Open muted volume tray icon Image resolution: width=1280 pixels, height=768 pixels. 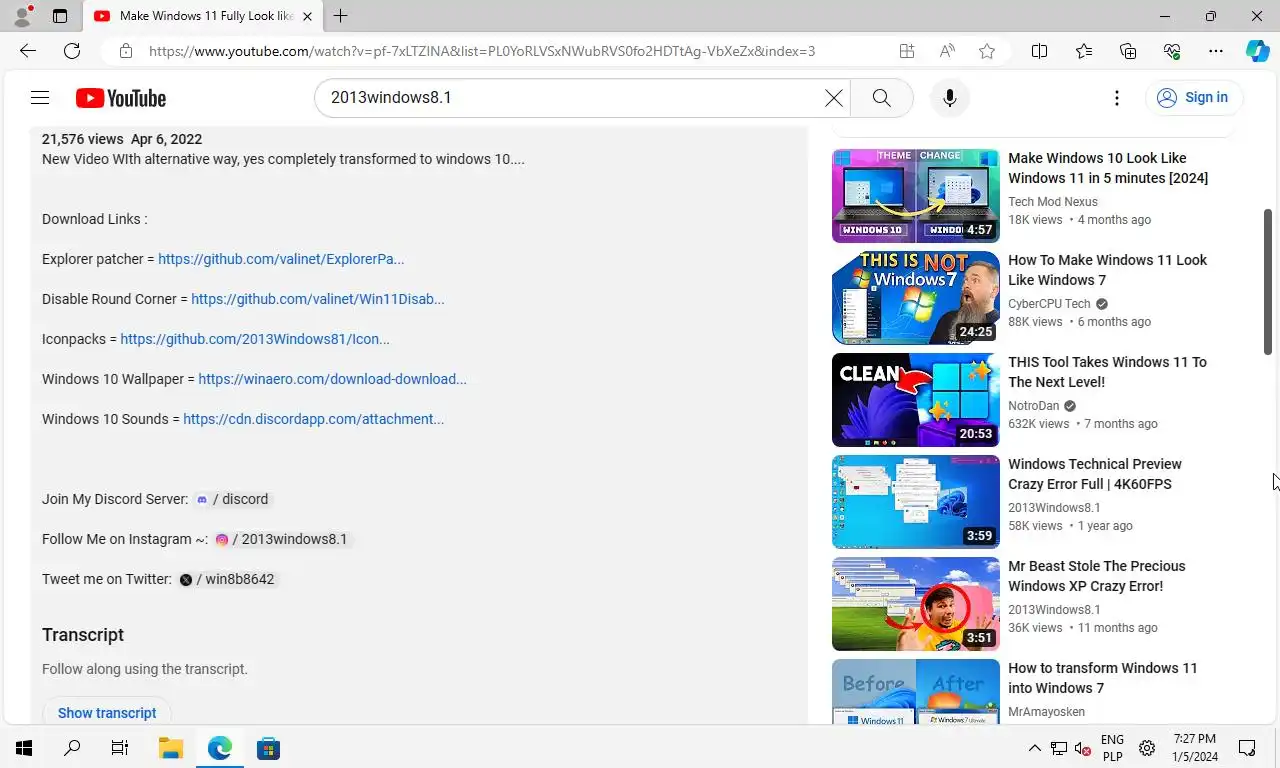point(1083,748)
